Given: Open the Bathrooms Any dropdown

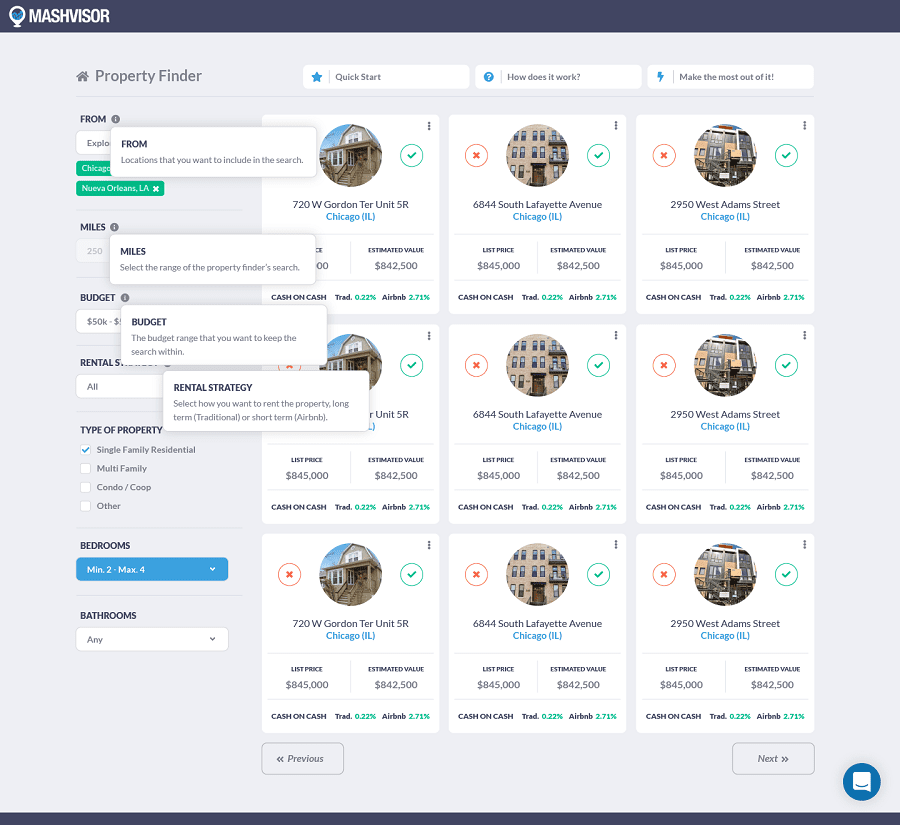Looking at the screenshot, I should (152, 639).
